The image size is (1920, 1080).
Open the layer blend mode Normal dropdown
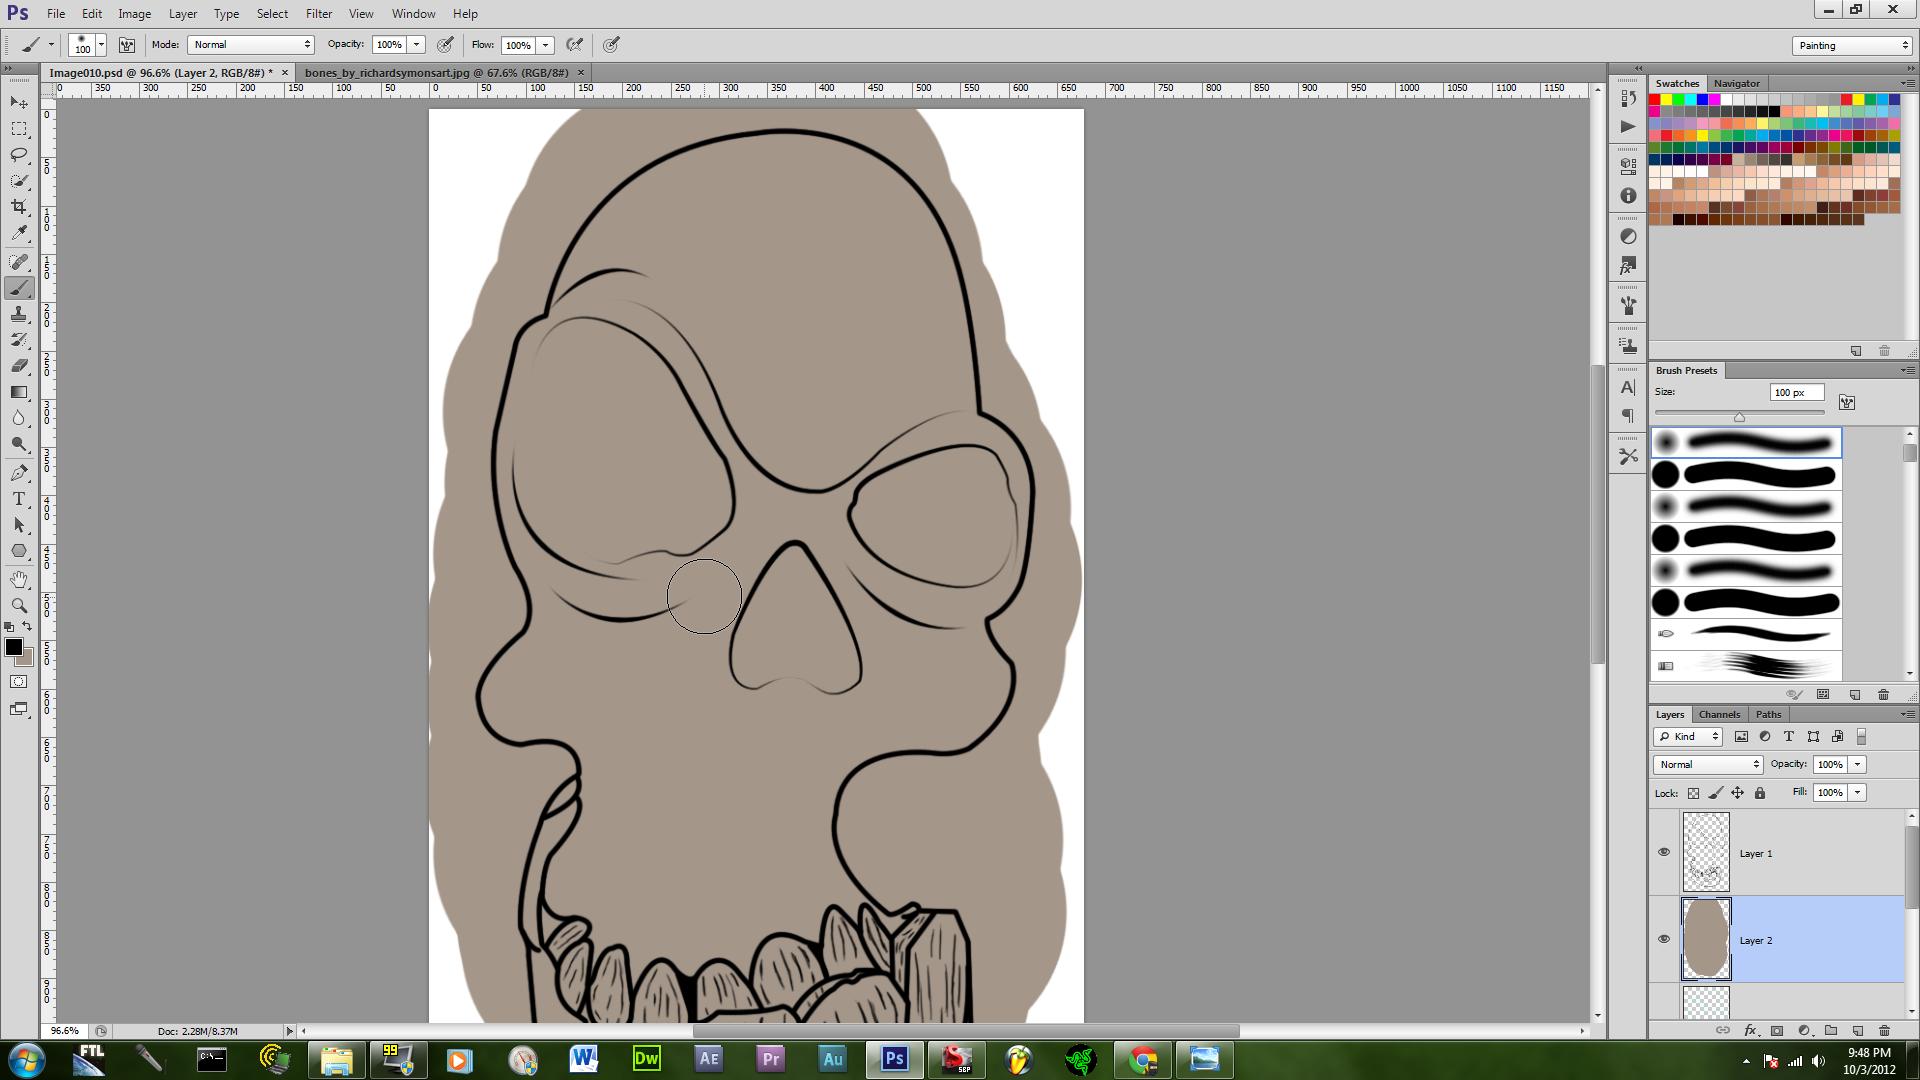[1708, 765]
